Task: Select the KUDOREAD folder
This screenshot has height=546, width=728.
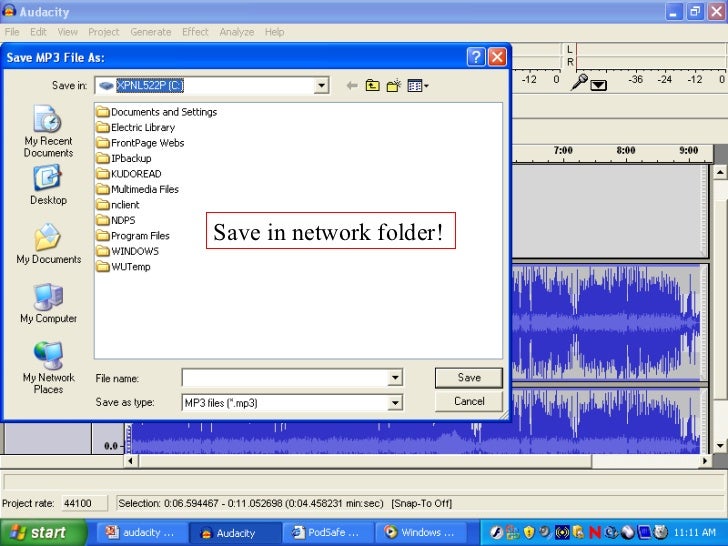Action: [129, 174]
